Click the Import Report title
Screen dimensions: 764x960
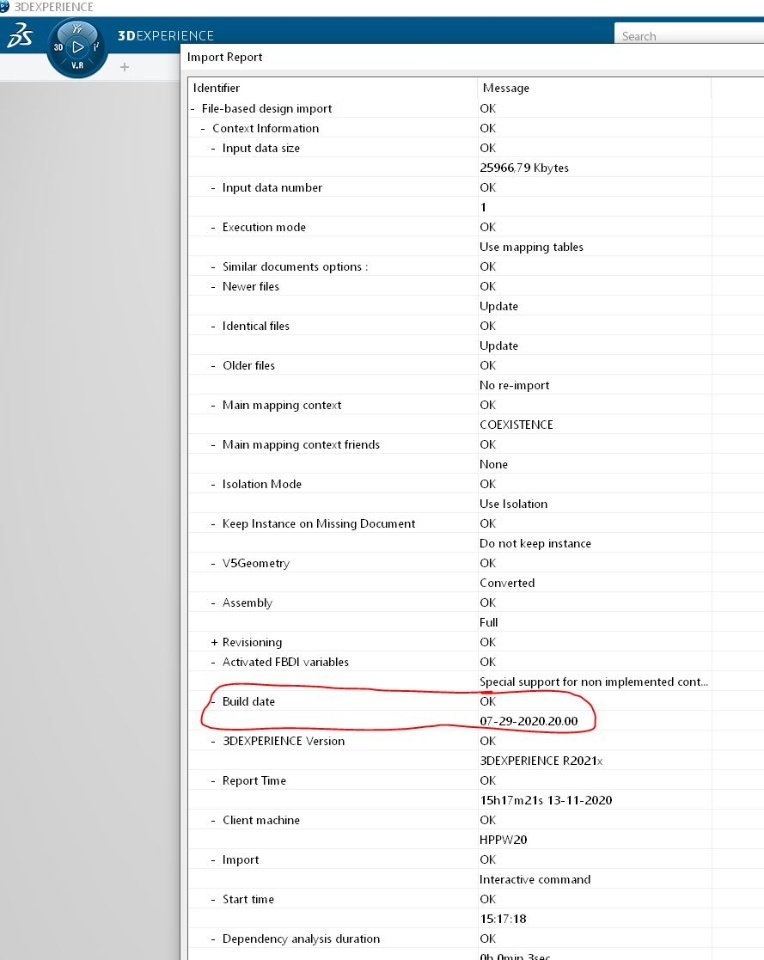click(225, 57)
